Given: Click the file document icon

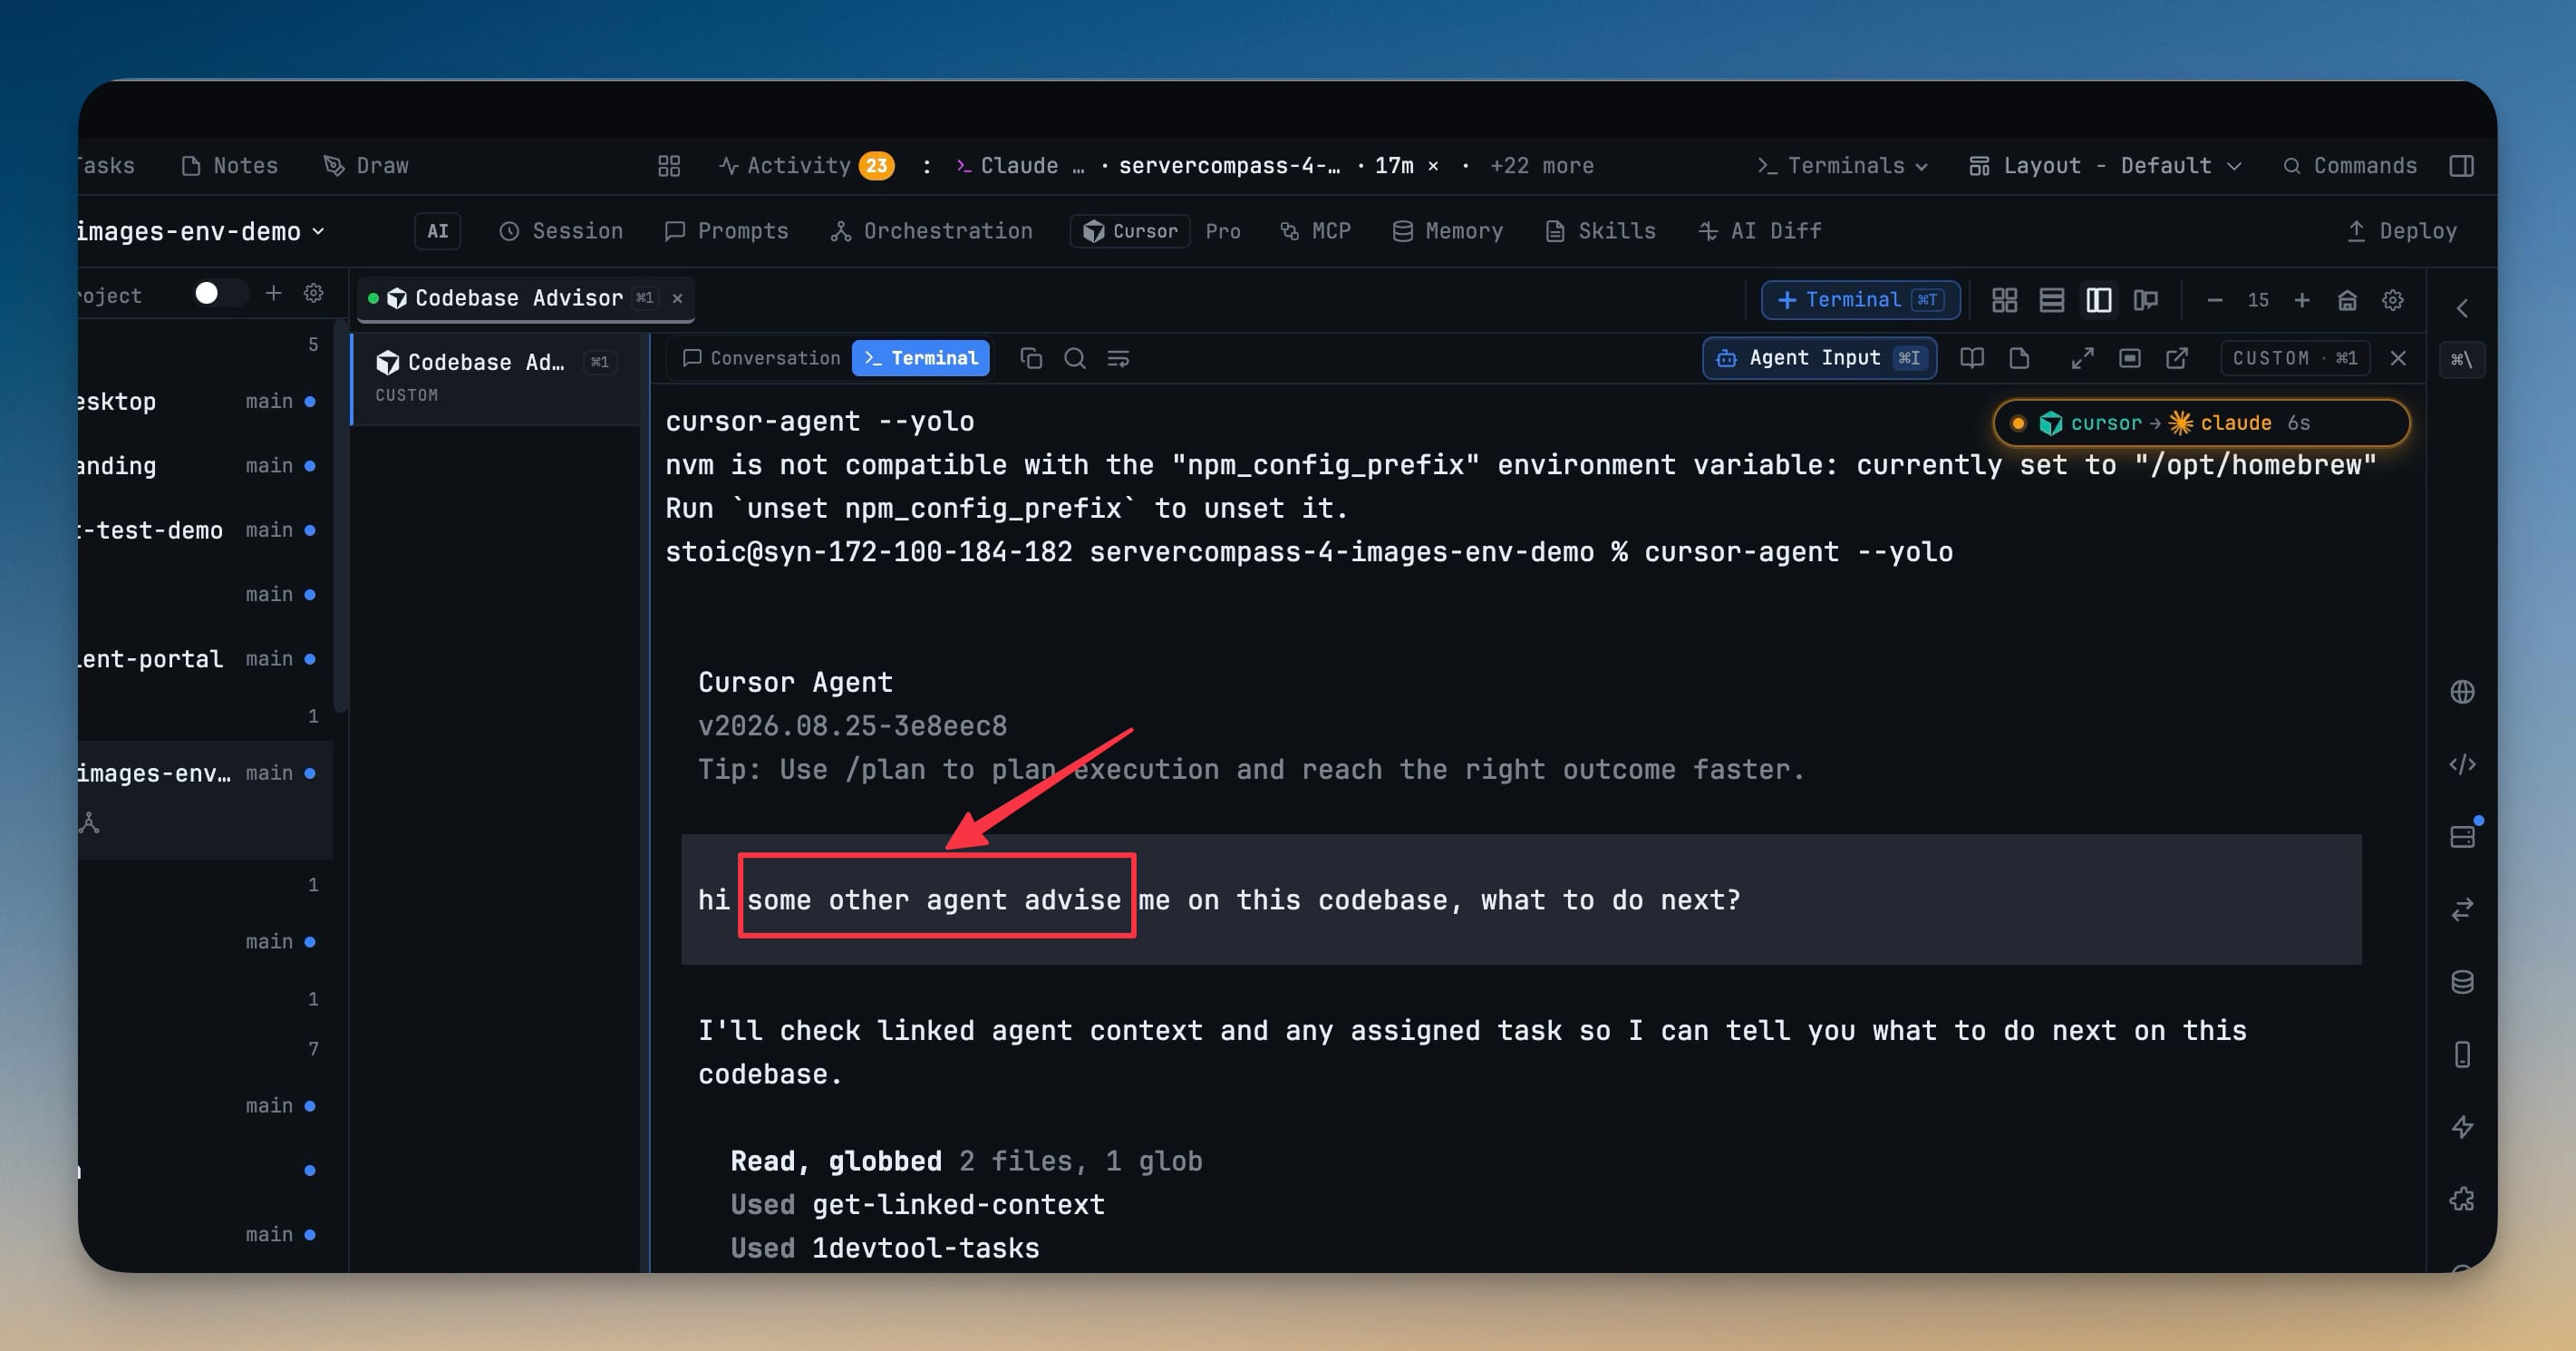Looking at the screenshot, I should click(x=2019, y=358).
